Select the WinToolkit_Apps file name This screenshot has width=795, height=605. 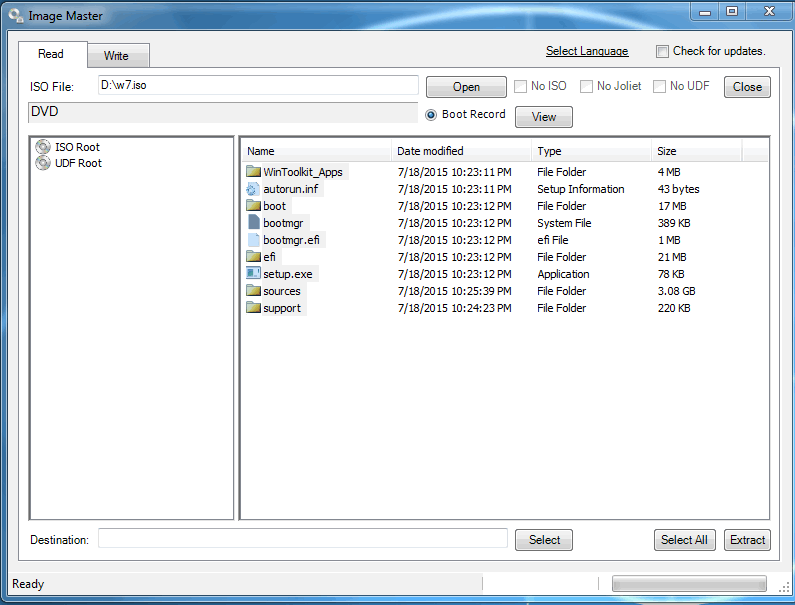click(x=303, y=172)
